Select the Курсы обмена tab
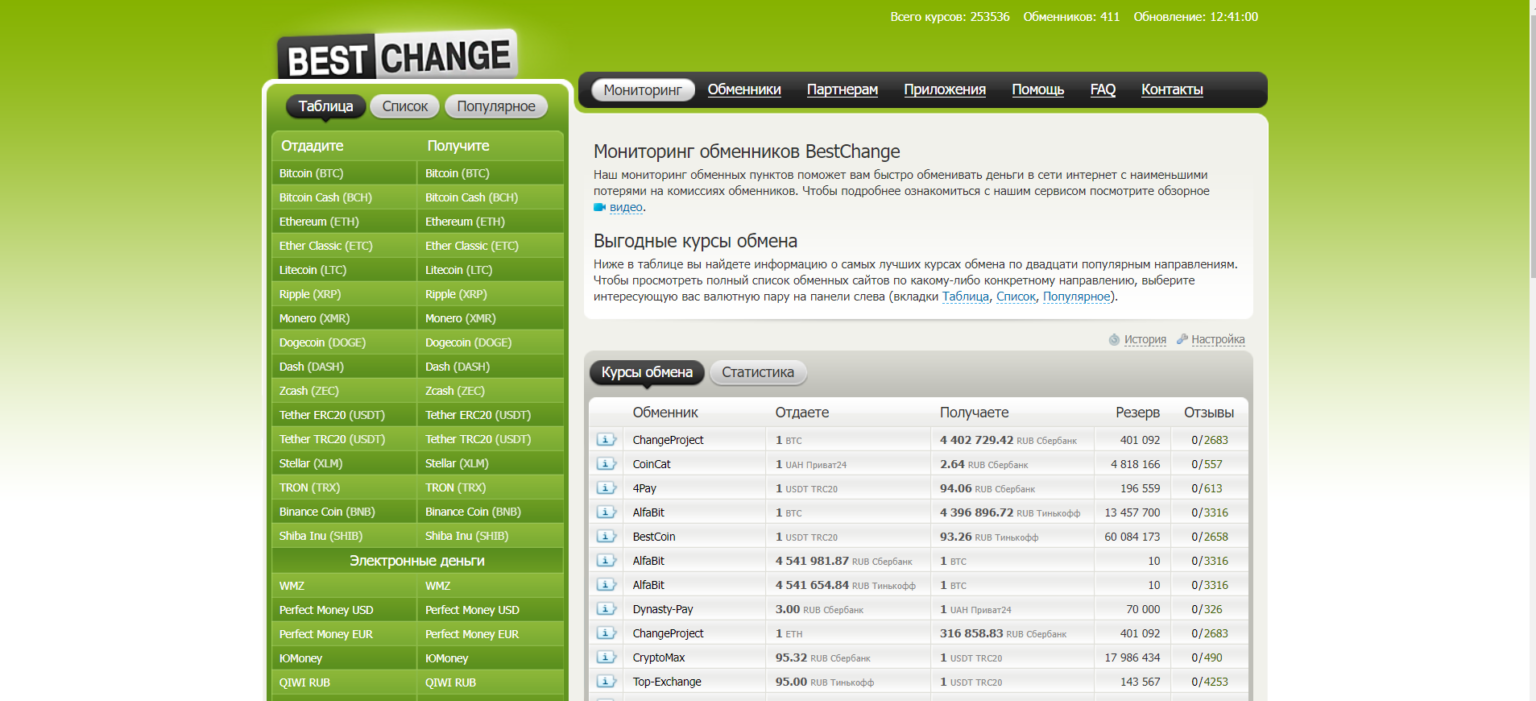Viewport: 1536px width, 701px height. click(x=647, y=373)
